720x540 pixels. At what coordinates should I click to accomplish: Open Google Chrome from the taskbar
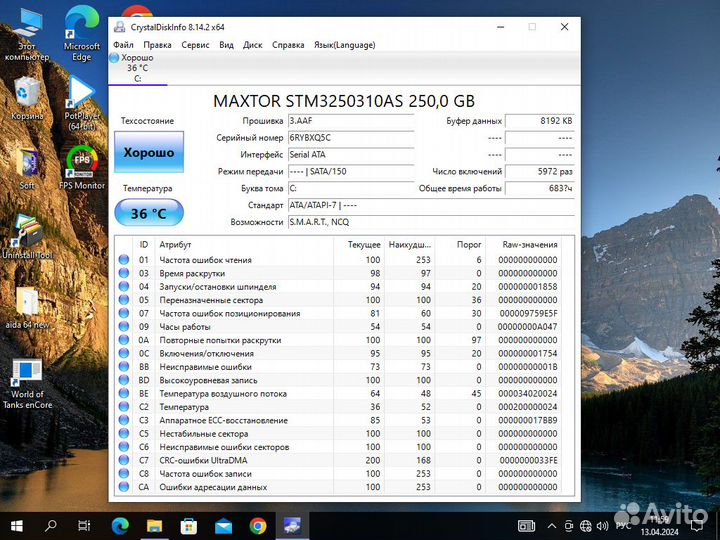[258, 526]
